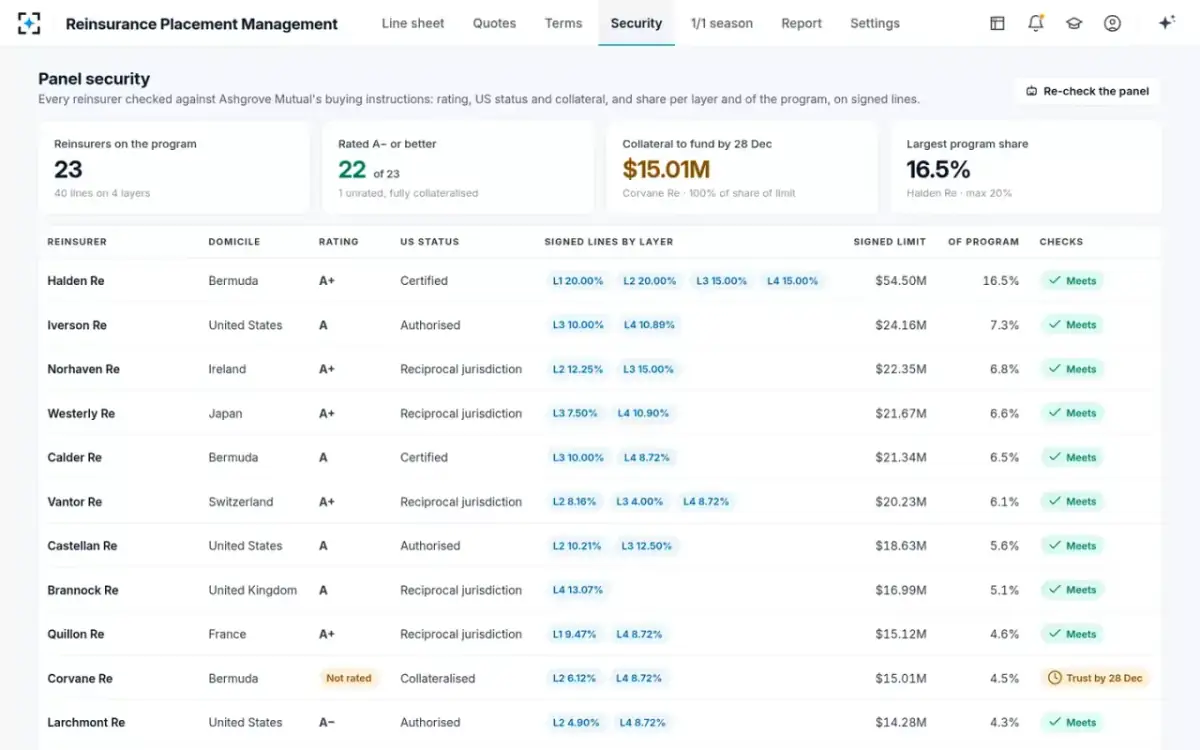Select the Security tab
The height and width of the screenshot is (750, 1200).
[x=636, y=23]
